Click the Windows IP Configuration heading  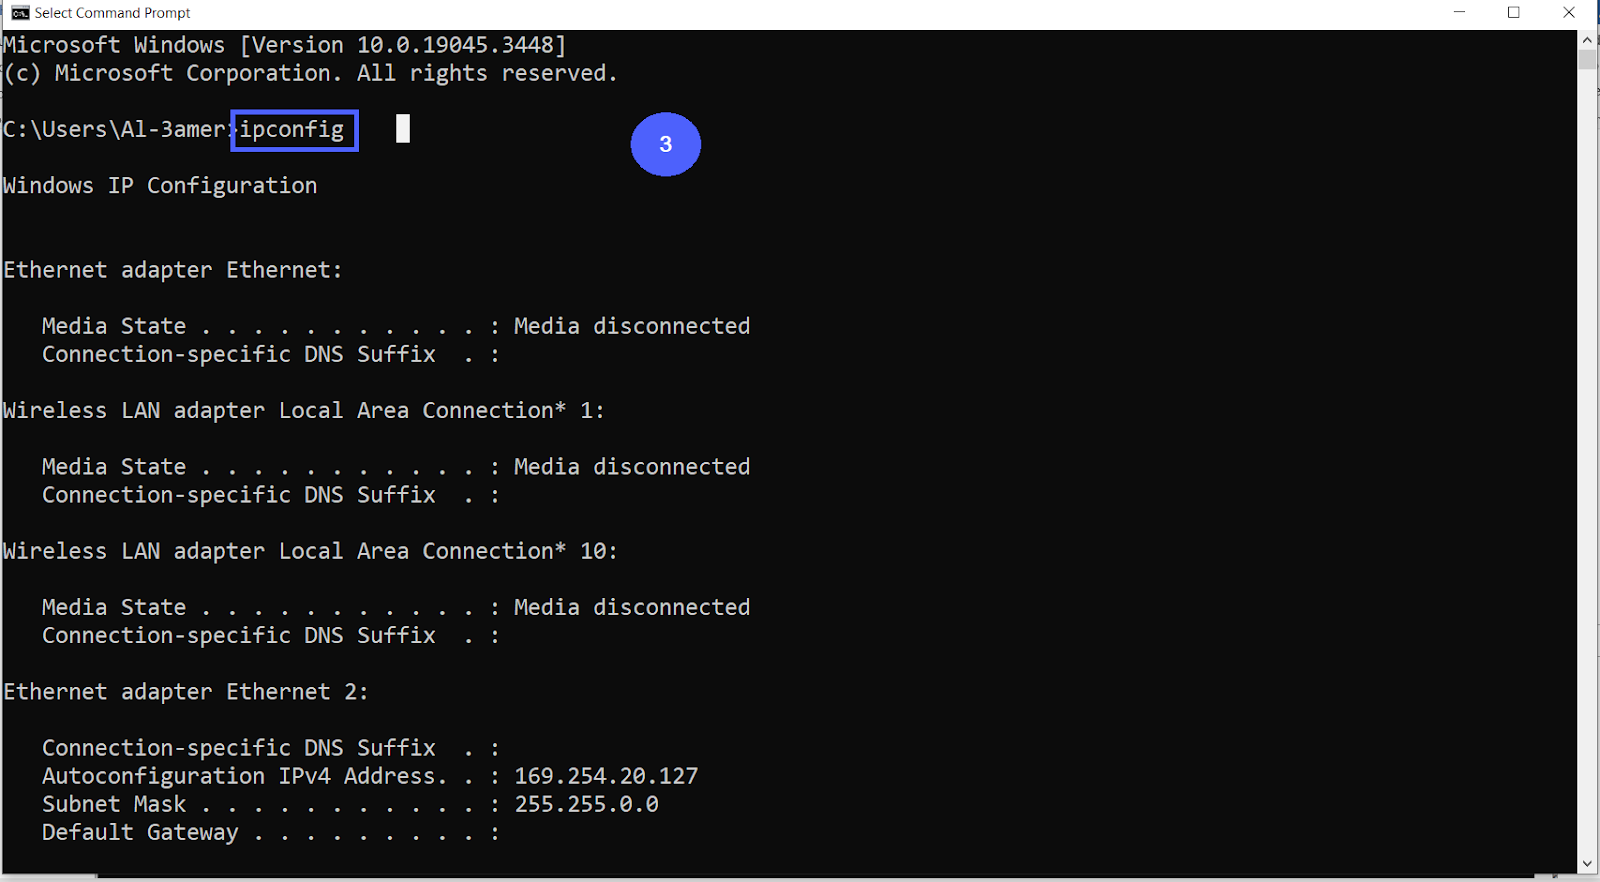(x=159, y=185)
